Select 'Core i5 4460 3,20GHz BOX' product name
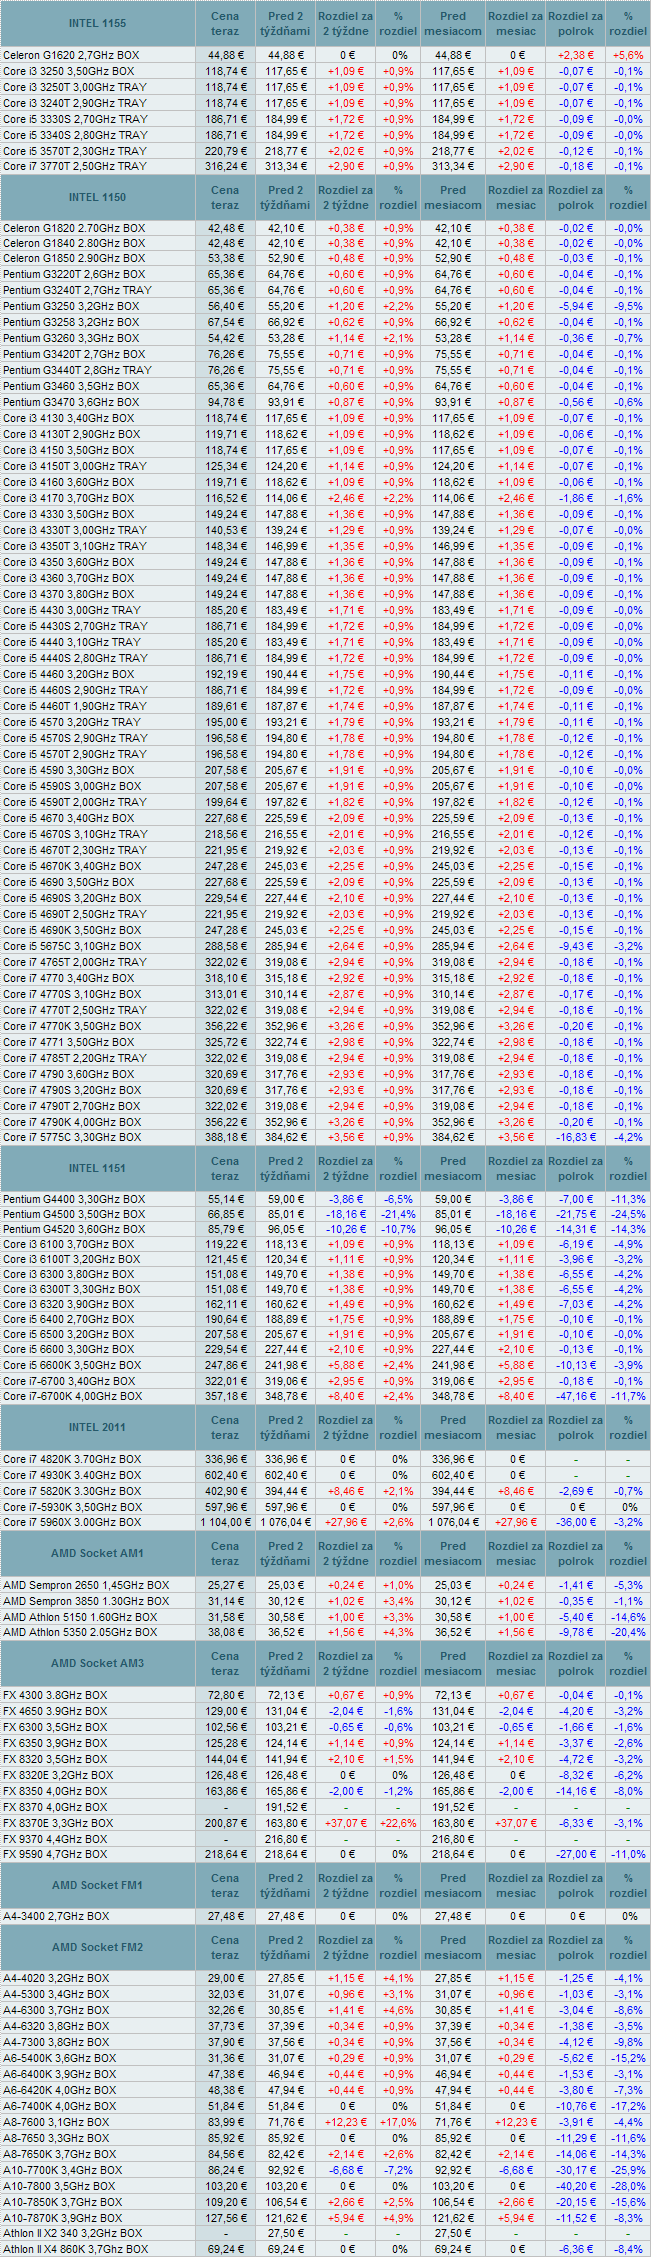 [x=68, y=674]
